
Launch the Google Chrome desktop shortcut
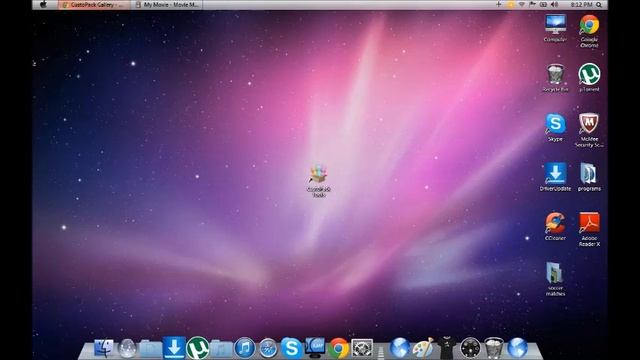tap(589, 31)
